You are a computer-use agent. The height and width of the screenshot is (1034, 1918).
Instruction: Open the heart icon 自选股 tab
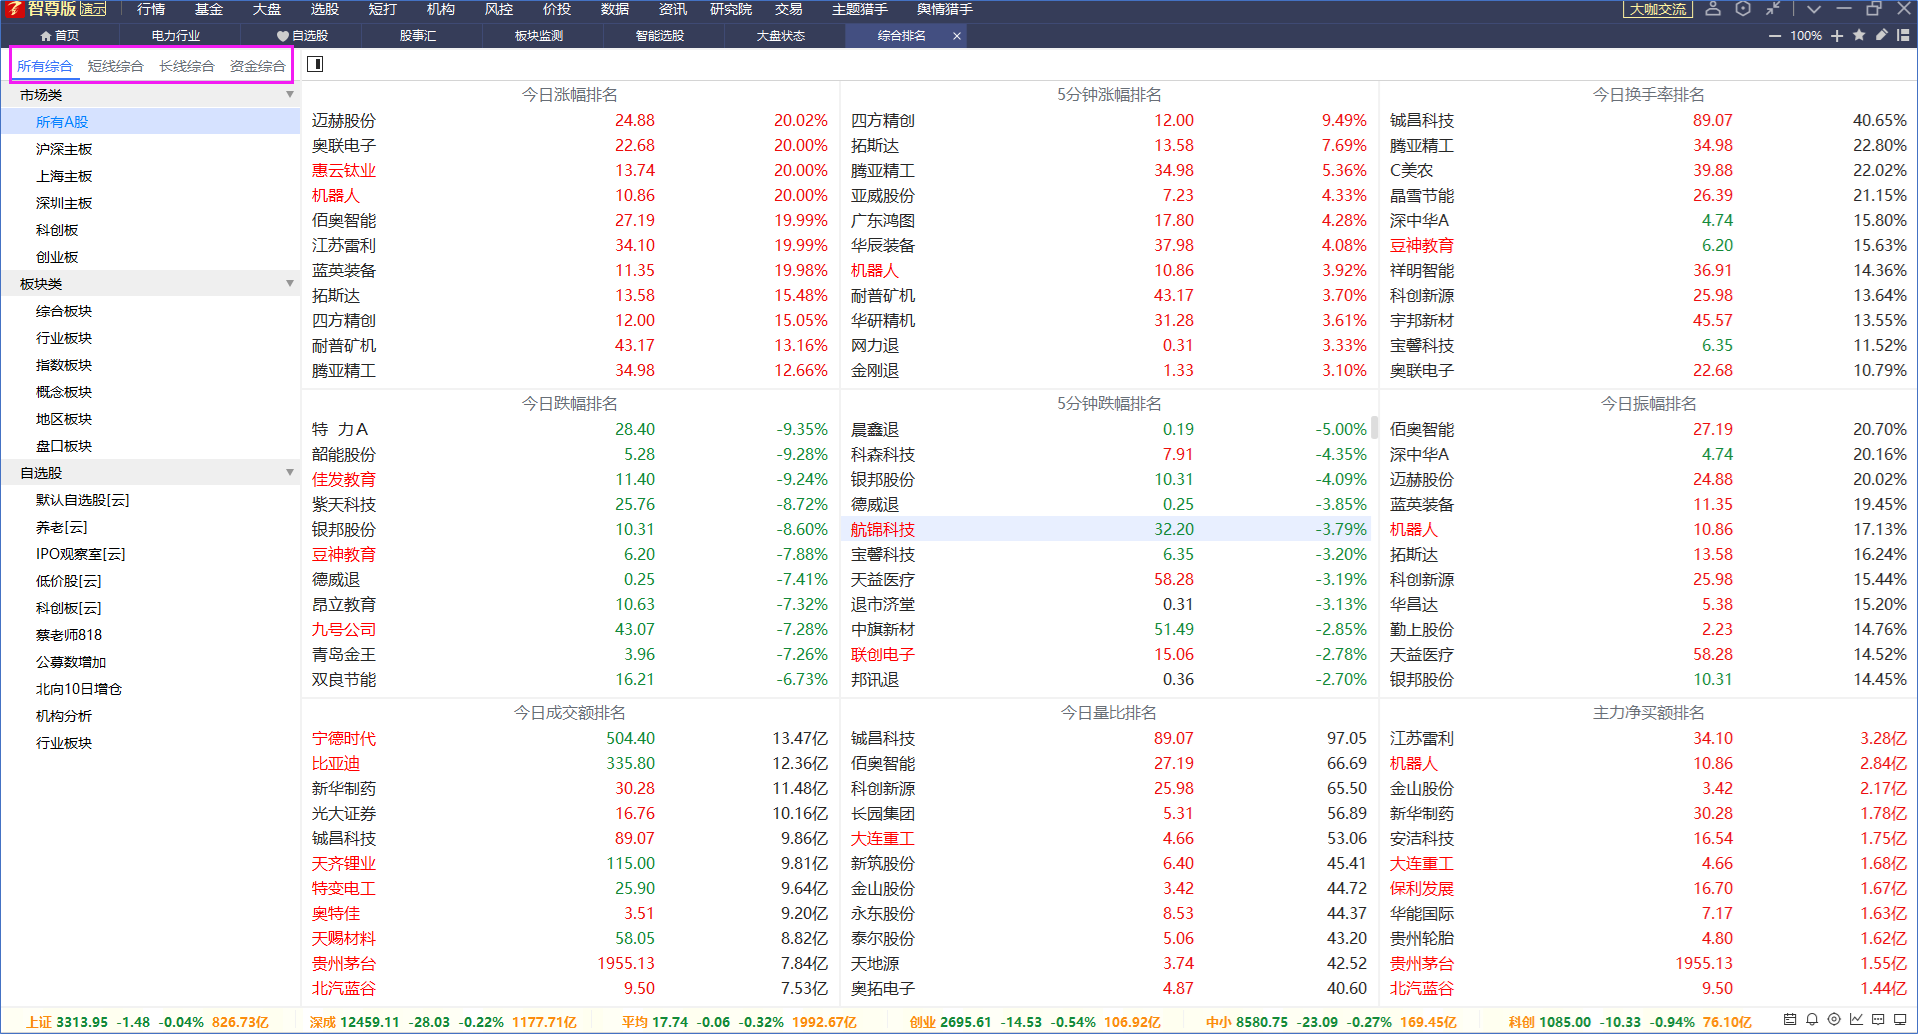coord(302,36)
